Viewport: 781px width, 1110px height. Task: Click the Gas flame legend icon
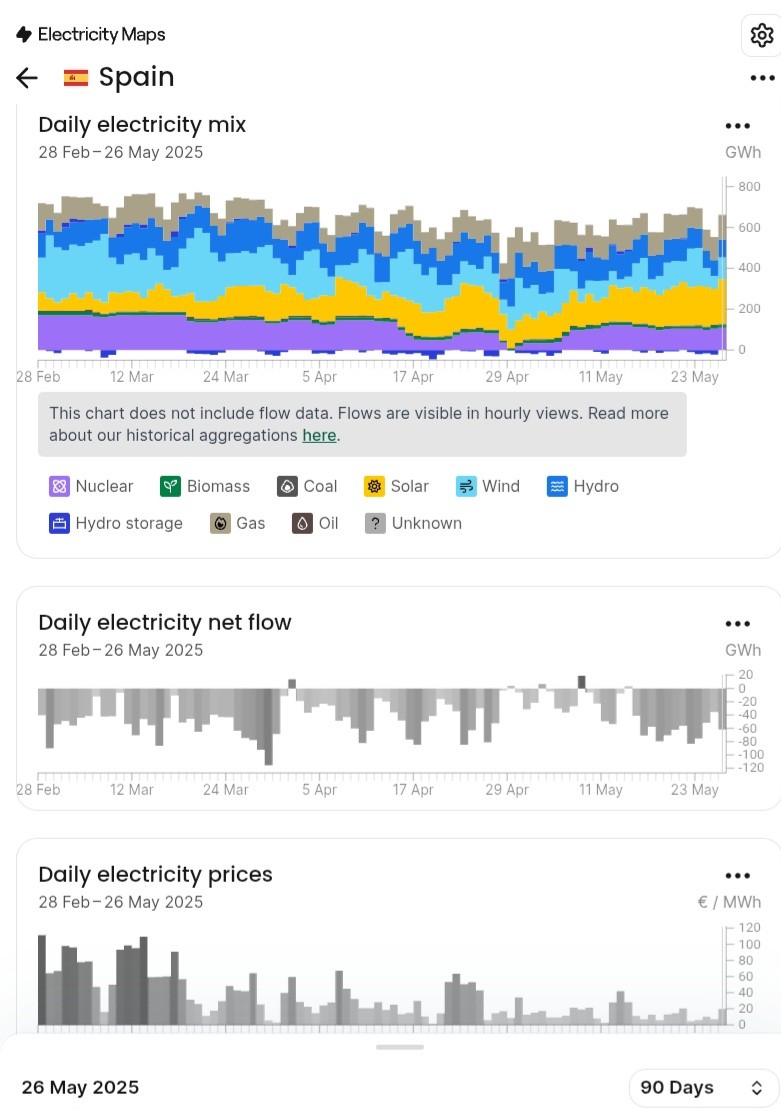(220, 523)
